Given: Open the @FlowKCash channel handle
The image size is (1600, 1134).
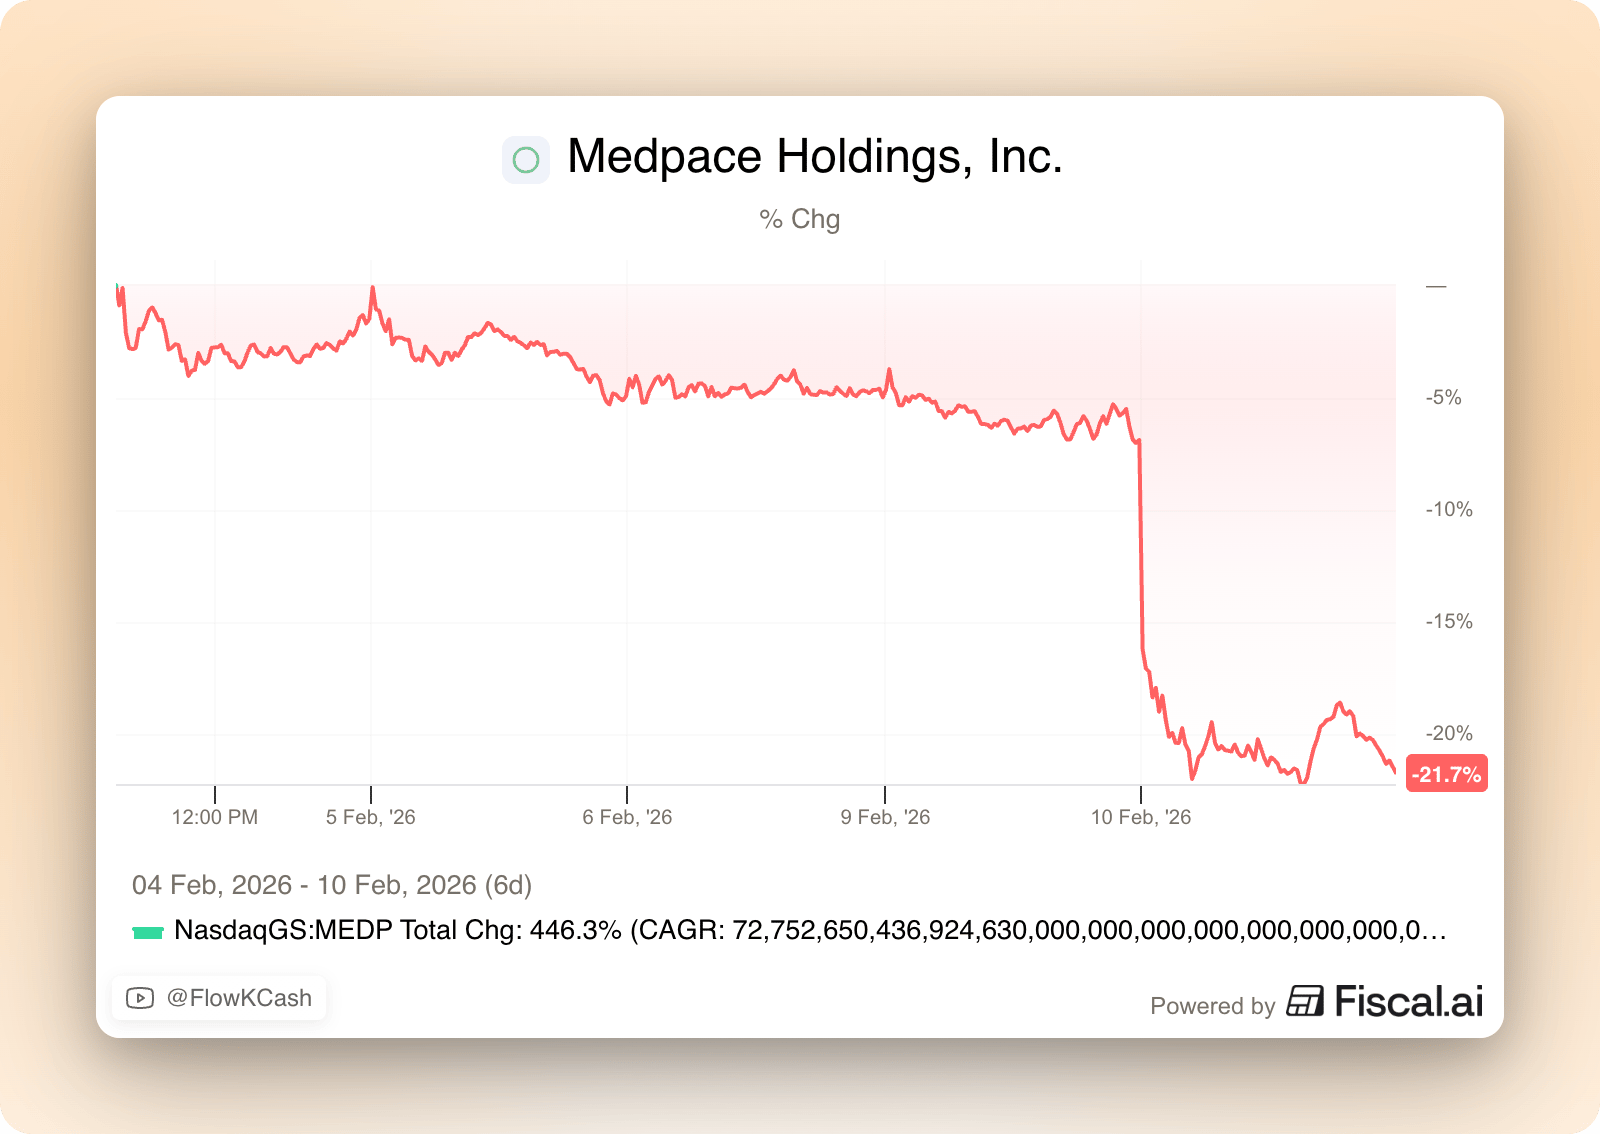Looking at the screenshot, I should [x=239, y=998].
